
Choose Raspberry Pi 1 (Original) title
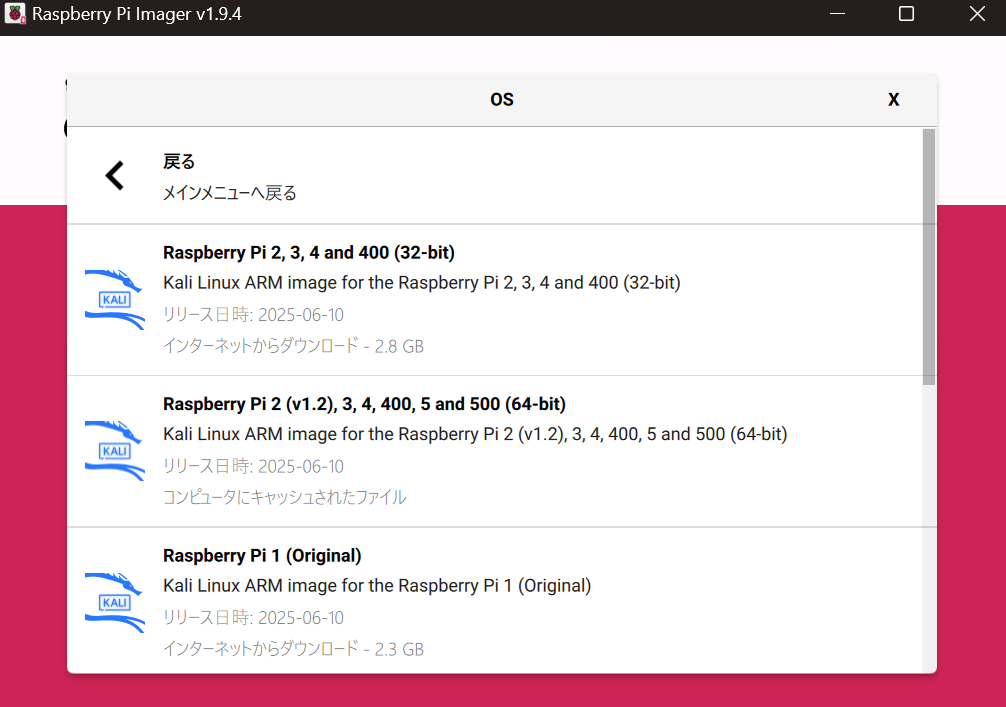[x=262, y=556]
